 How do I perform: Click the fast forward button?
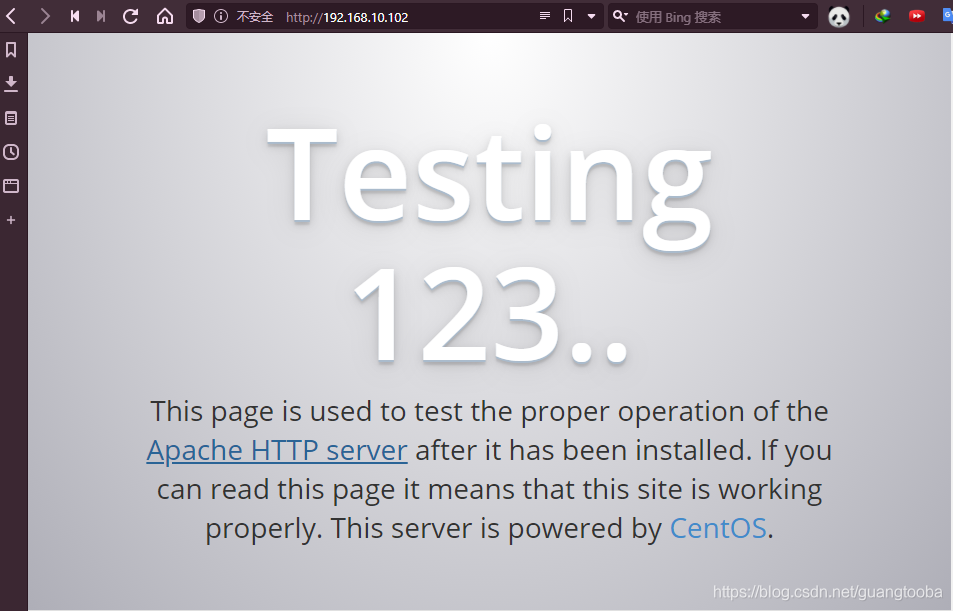tap(101, 16)
